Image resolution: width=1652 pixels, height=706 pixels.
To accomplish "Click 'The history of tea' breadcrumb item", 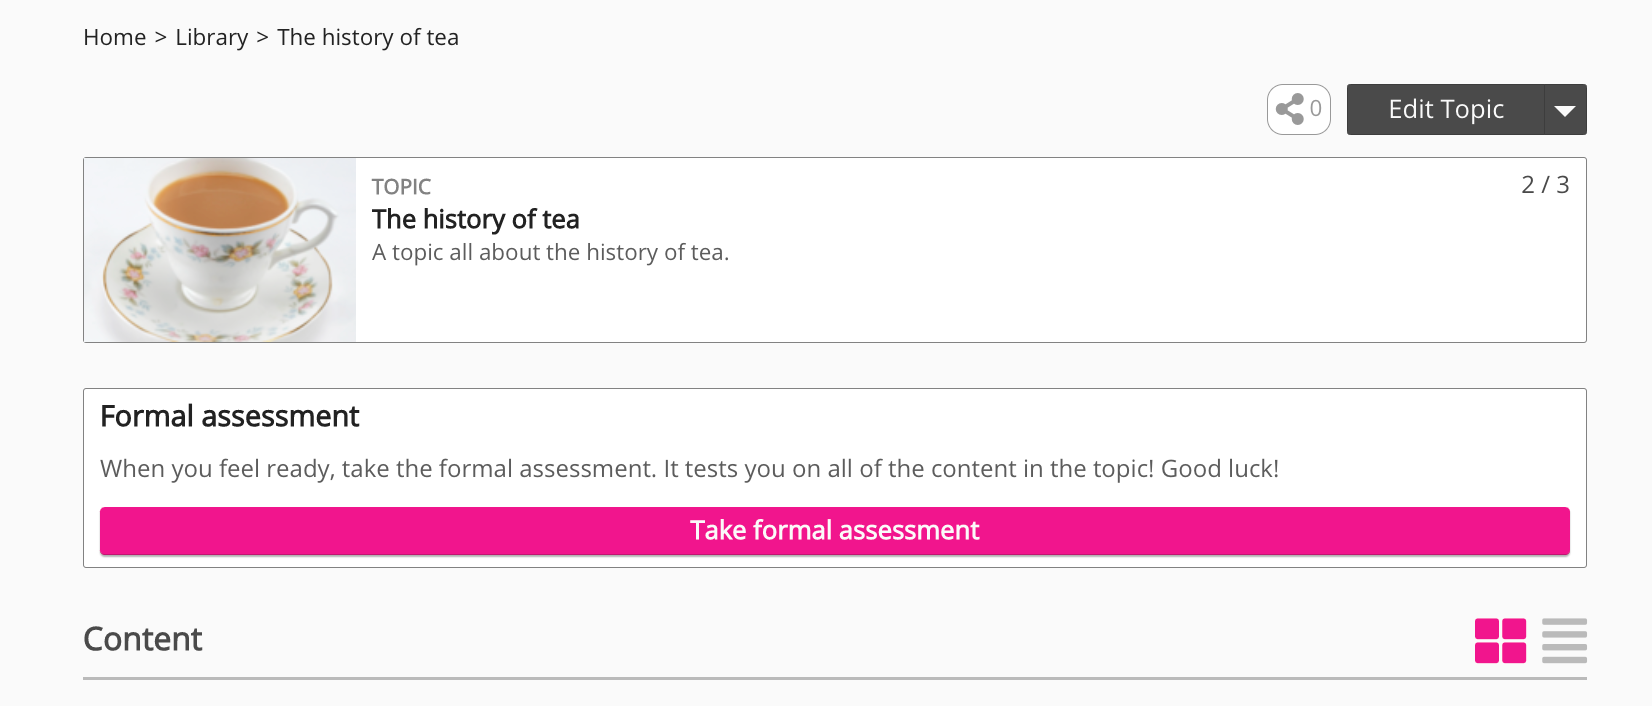I will click(x=368, y=38).
